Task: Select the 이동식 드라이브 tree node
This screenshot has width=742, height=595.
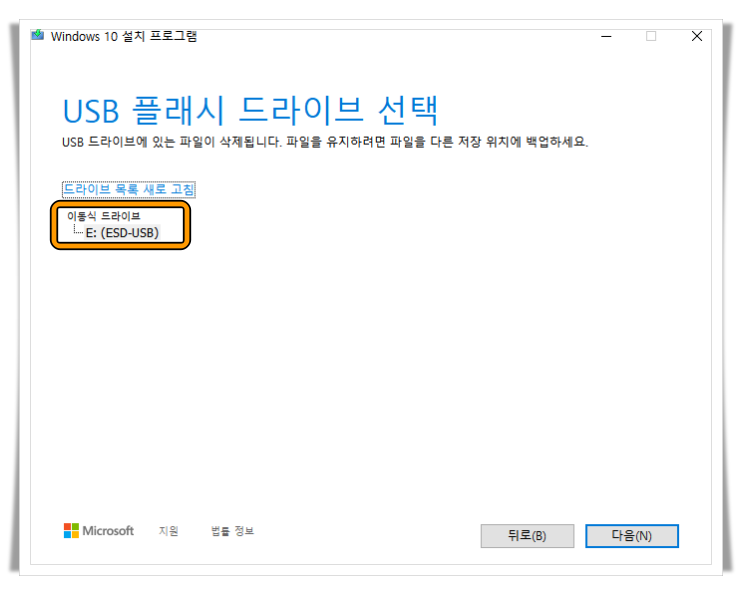Action: coord(104,216)
